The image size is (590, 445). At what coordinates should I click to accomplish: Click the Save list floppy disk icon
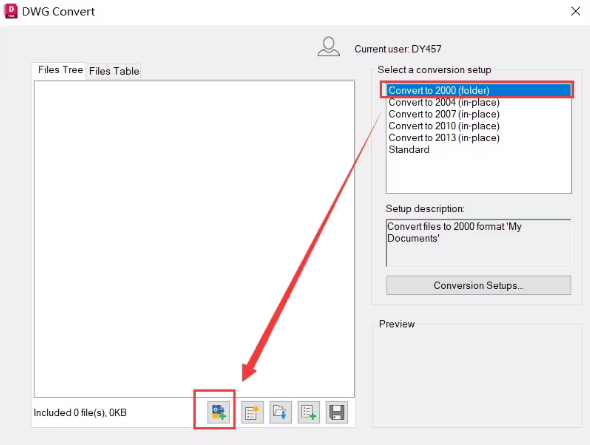click(337, 412)
